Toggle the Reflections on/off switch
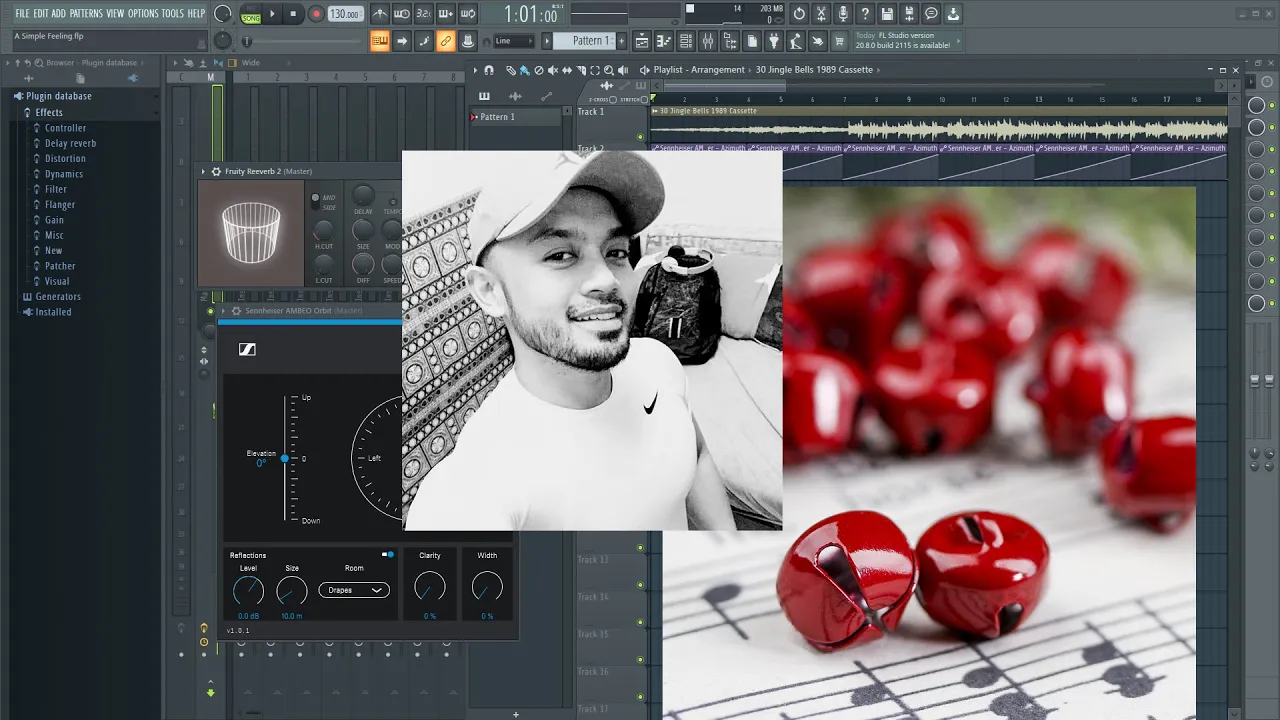This screenshot has width=1280, height=720. click(x=388, y=554)
